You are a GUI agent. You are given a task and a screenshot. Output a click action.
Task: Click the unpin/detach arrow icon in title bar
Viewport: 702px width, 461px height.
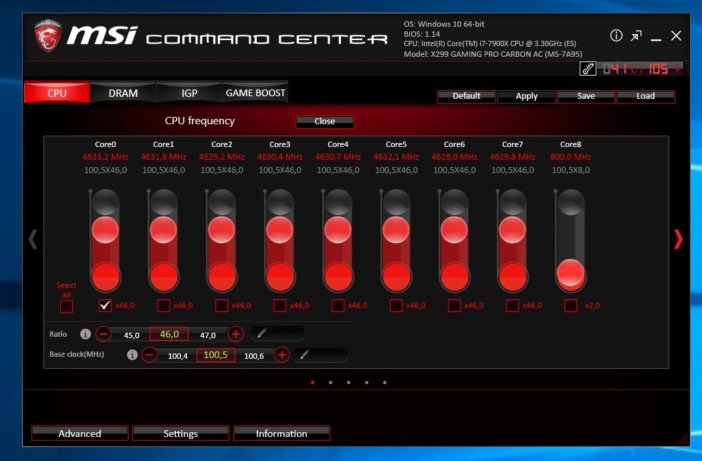click(636, 36)
